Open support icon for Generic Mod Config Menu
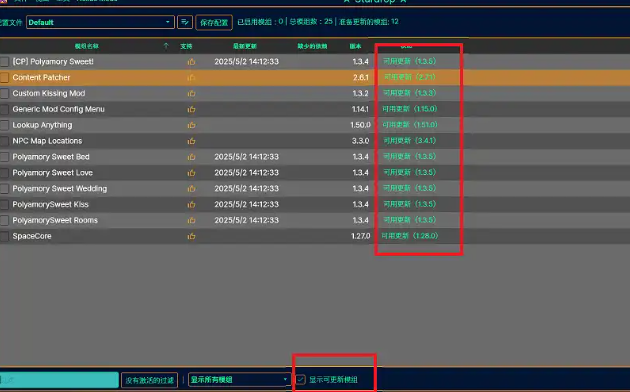Image resolution: width=630 pixels, height=392 pixels. pos(191,109)
